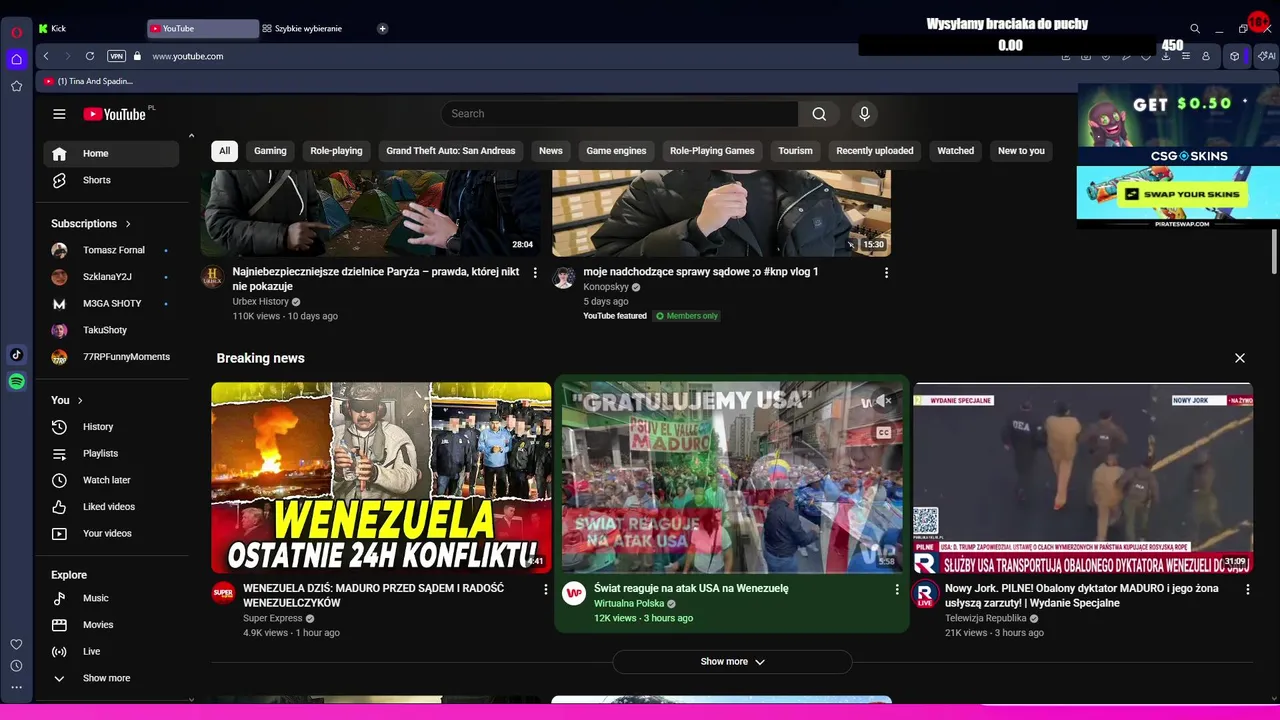Screen dimensions: 1280x720
Task: Reload the YouTube page
Action: point(90,56)
